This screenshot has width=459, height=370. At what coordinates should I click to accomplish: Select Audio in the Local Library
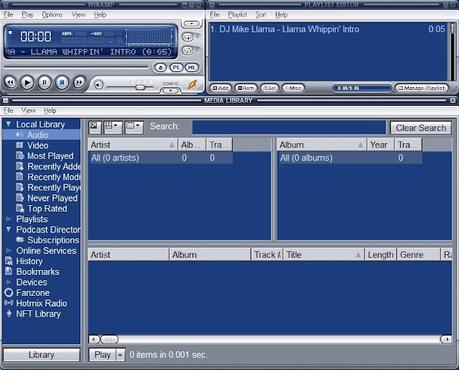coord(38,135)
